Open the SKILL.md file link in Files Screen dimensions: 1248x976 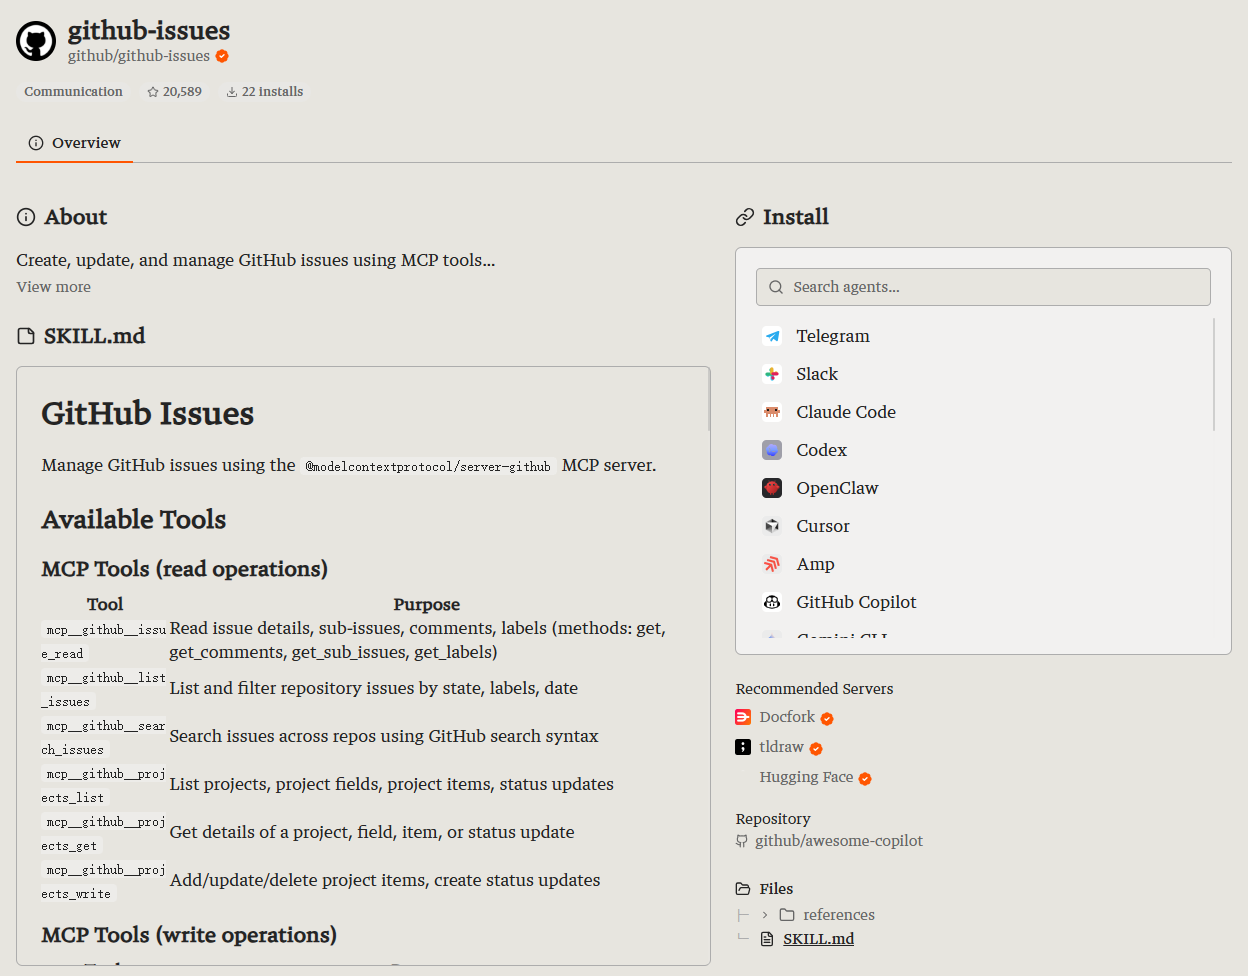tap(819, 939)
